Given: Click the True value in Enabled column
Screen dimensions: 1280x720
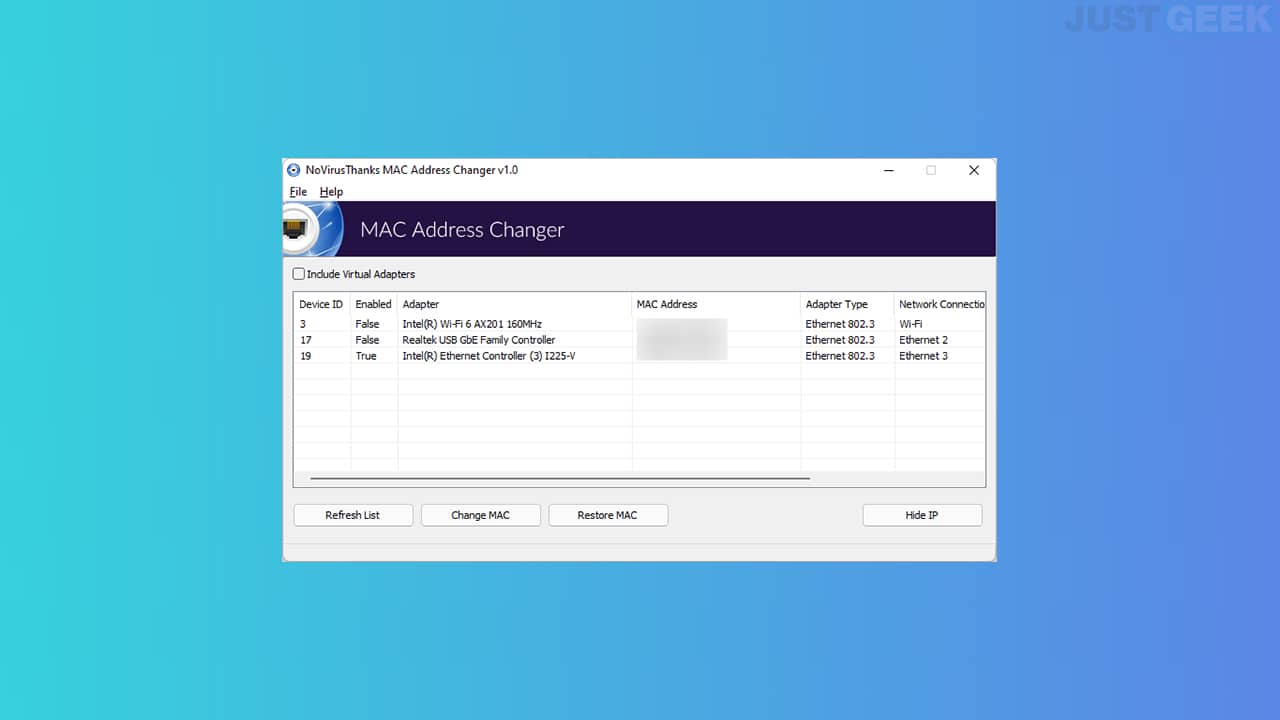Looking at the screenshot, I should pyautogui.click(x=366, y=356).
